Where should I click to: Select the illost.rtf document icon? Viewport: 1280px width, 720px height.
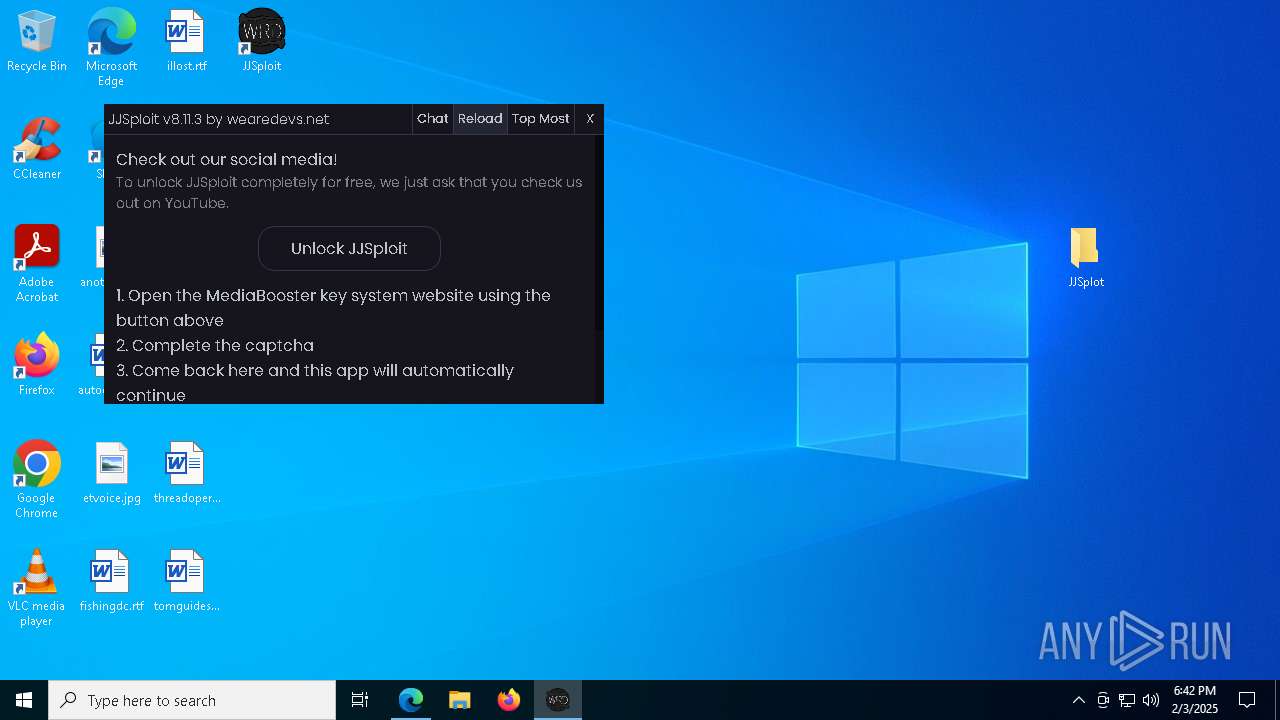[186, 42]
